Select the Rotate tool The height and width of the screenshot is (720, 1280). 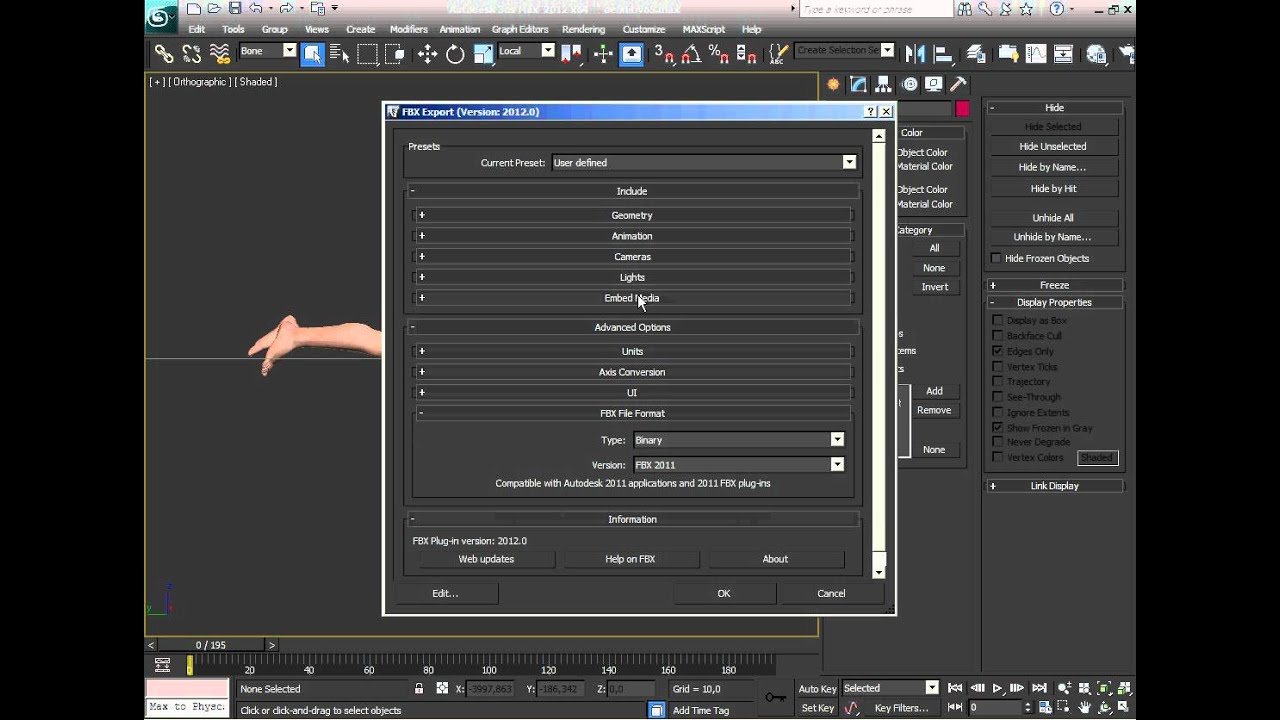tap(455, 54)
